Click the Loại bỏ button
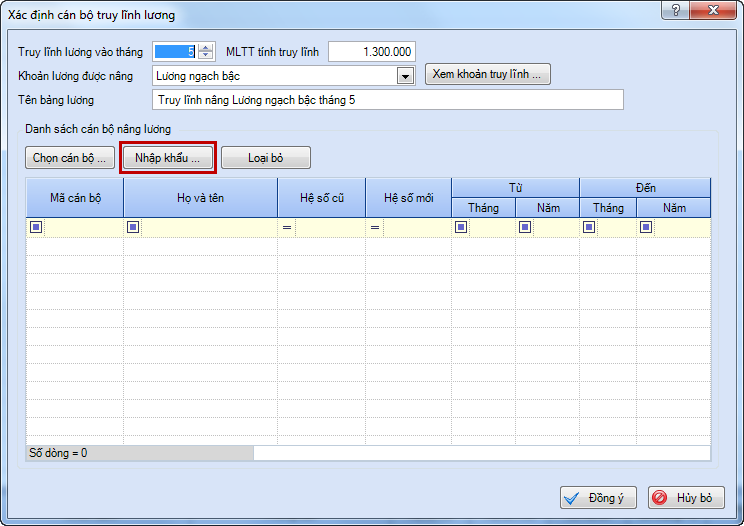 coord(266,157)
